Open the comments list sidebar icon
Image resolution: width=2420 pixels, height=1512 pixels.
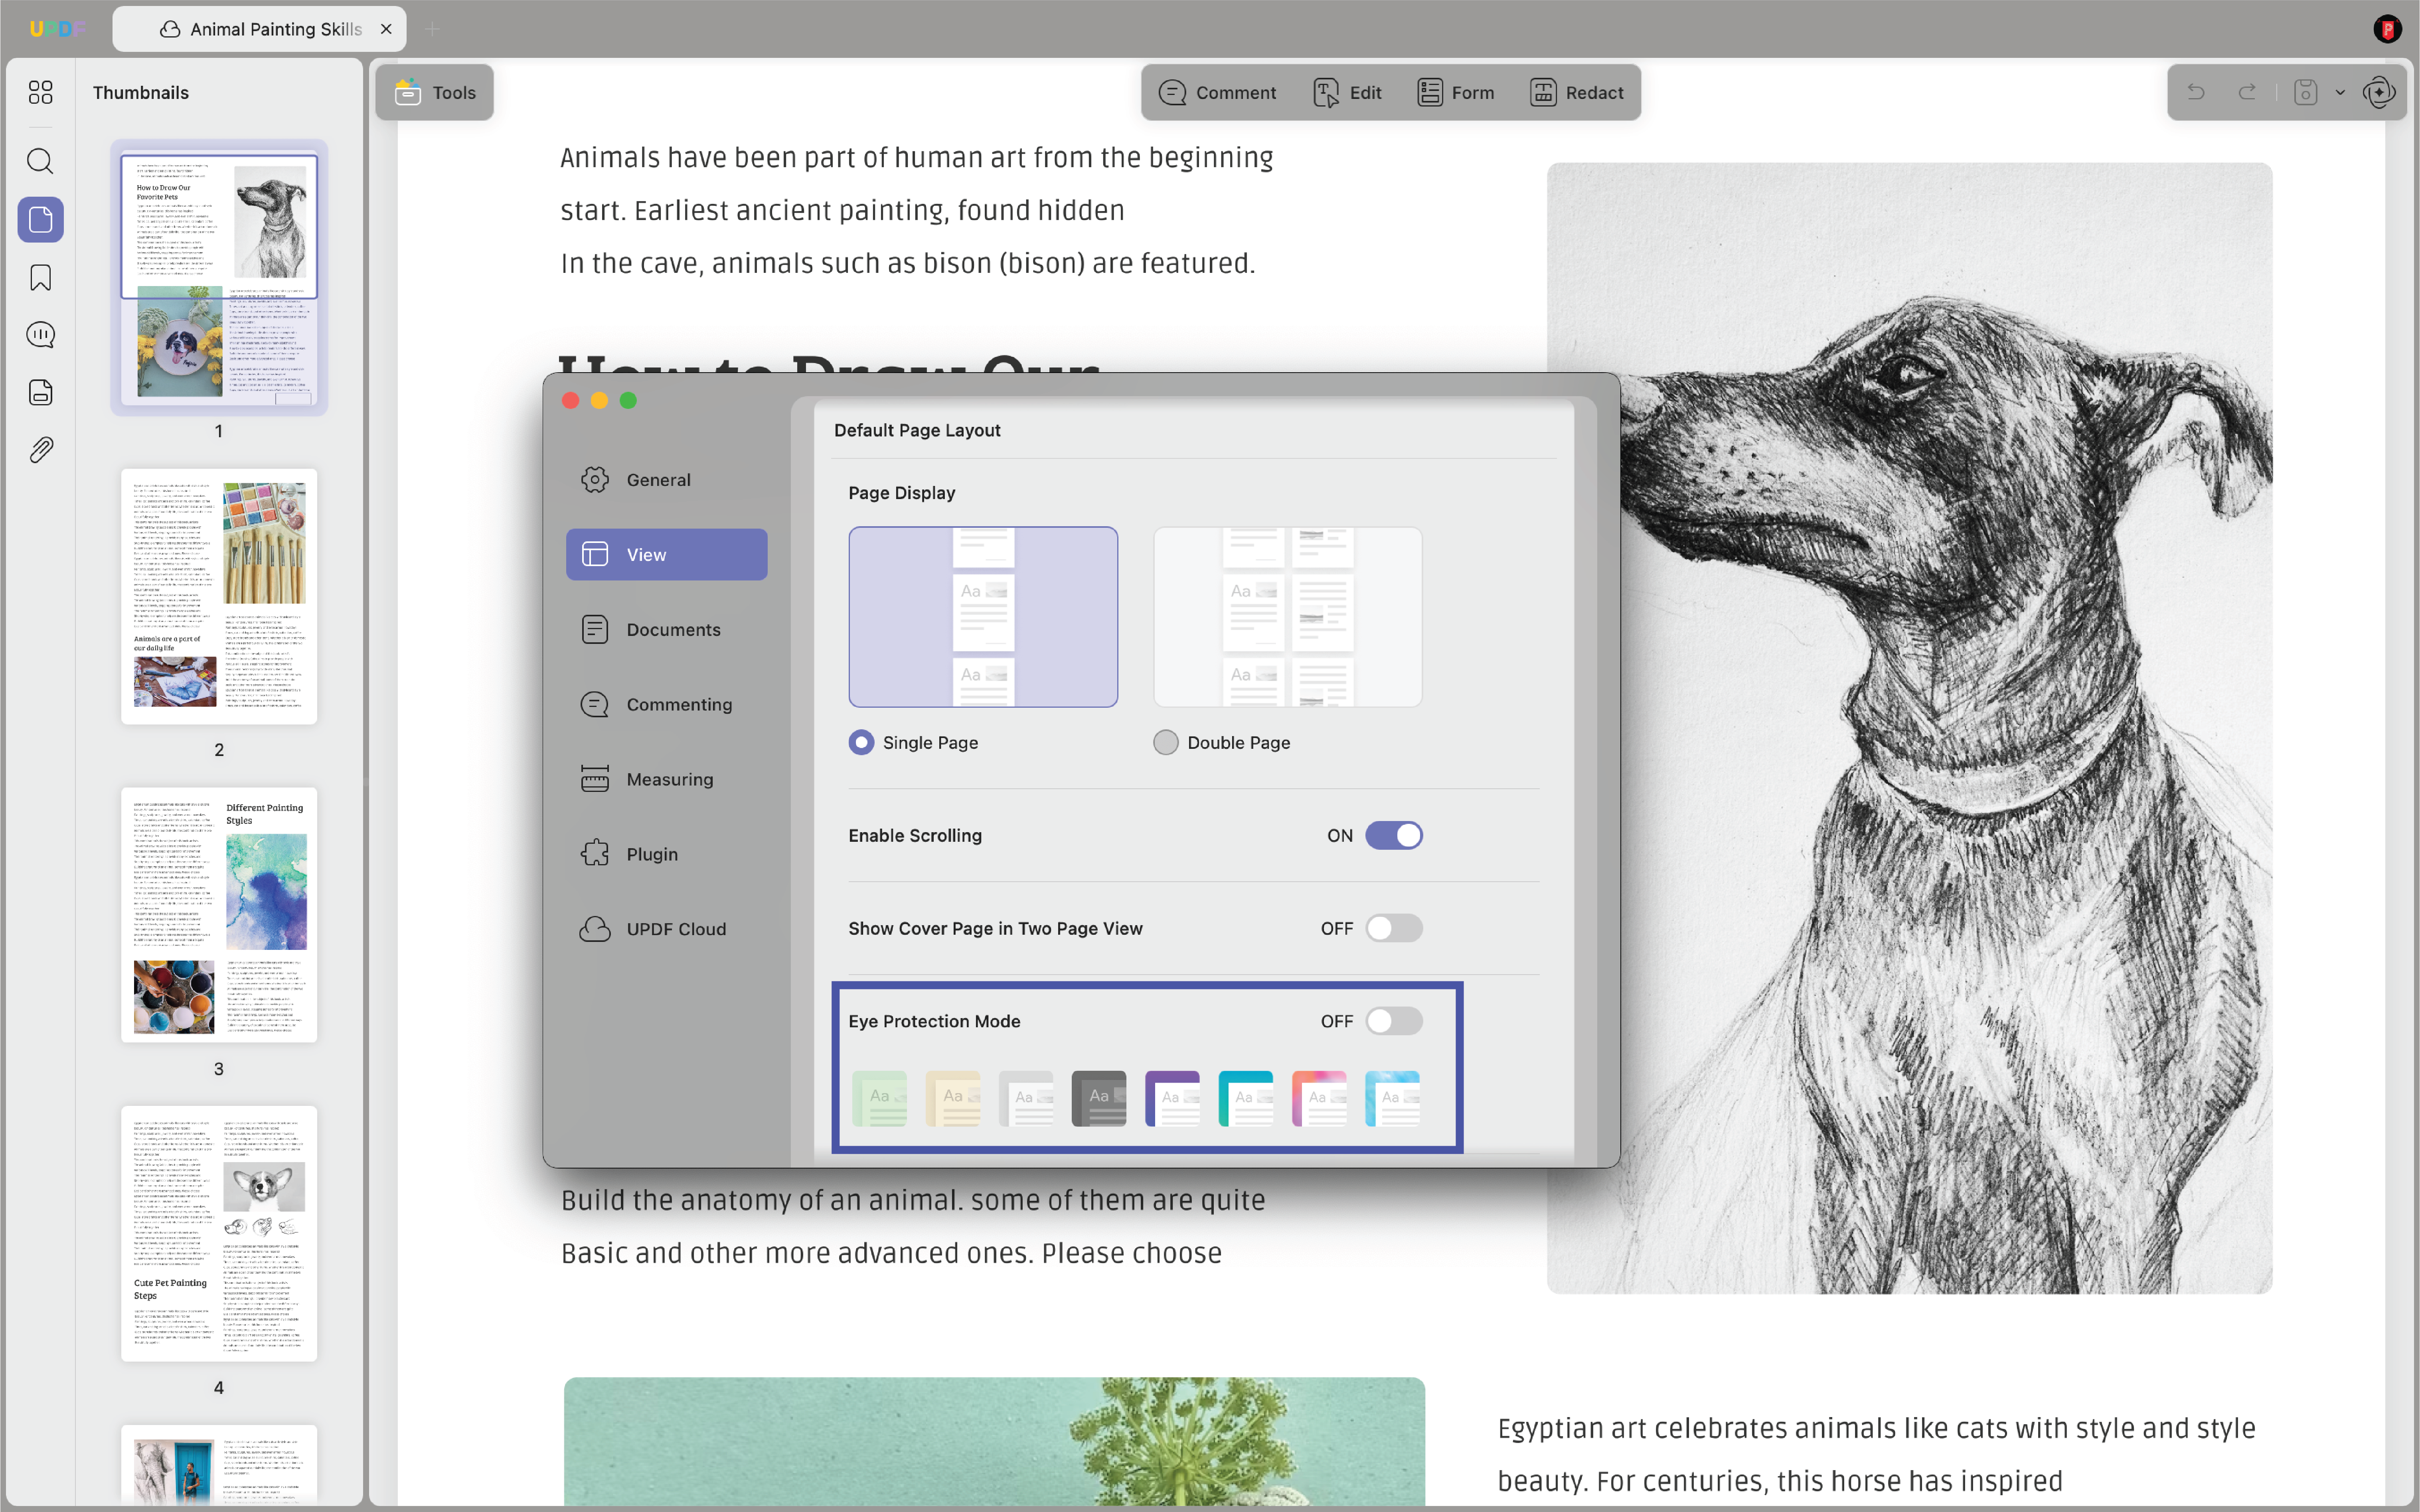click(x=40, y=335)
